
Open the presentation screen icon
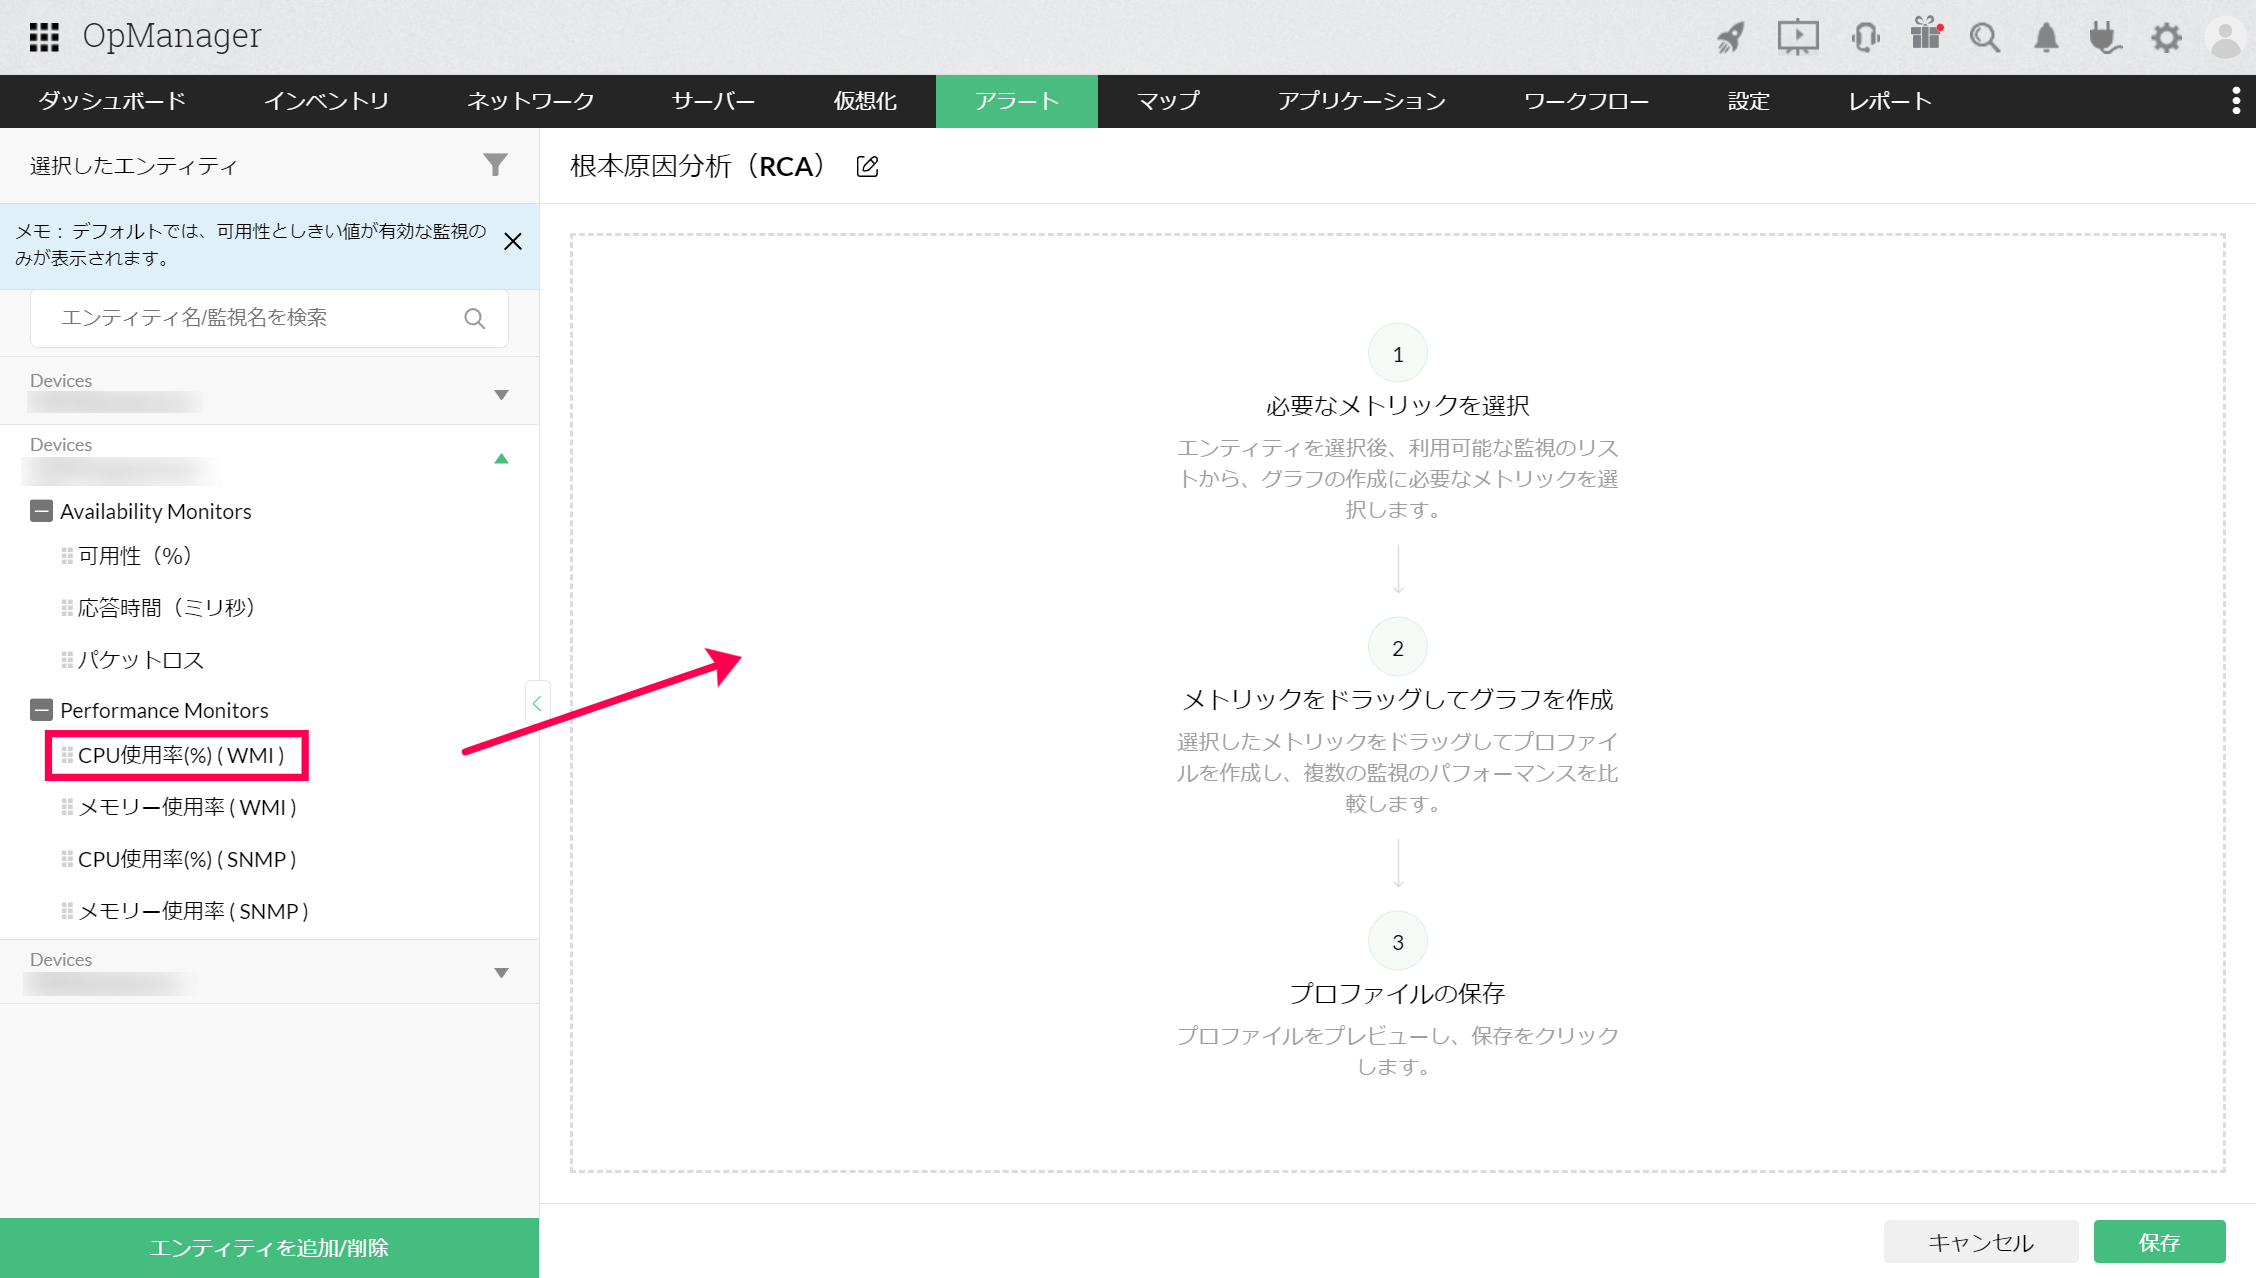click(1797, 38)
